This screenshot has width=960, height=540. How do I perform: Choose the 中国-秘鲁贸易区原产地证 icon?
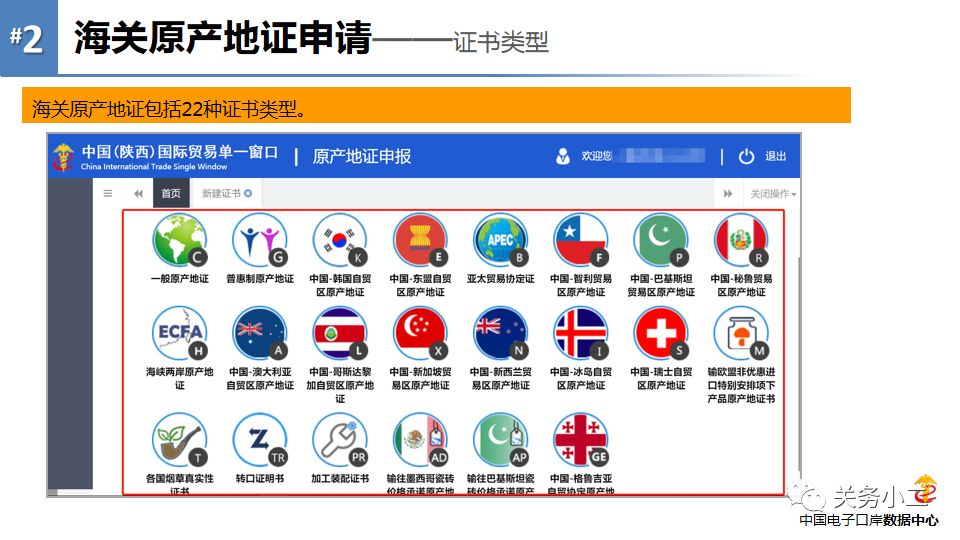(741, 240)
